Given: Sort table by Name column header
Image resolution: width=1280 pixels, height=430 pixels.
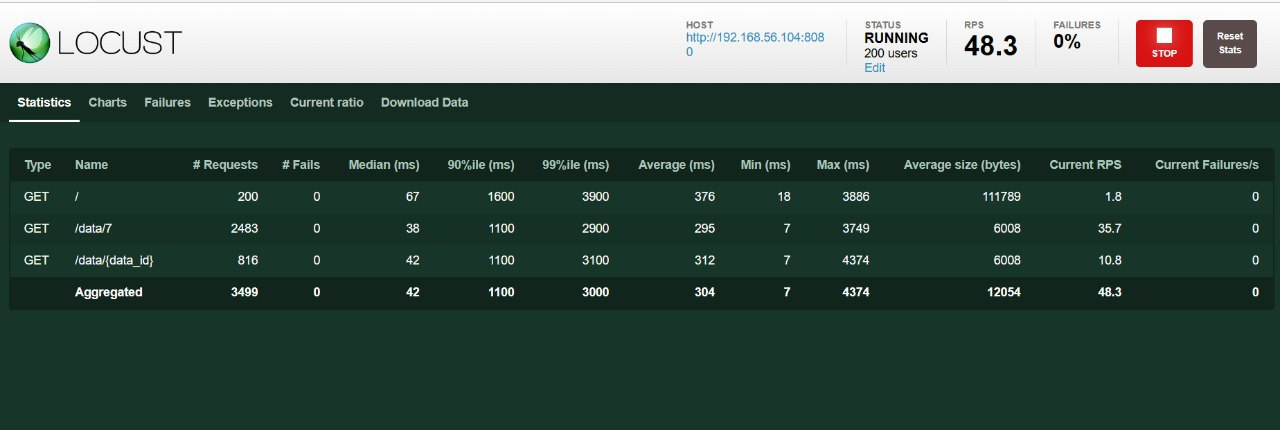Looking at the screenshot, I should pyautogui.click(x=91, y=165).
